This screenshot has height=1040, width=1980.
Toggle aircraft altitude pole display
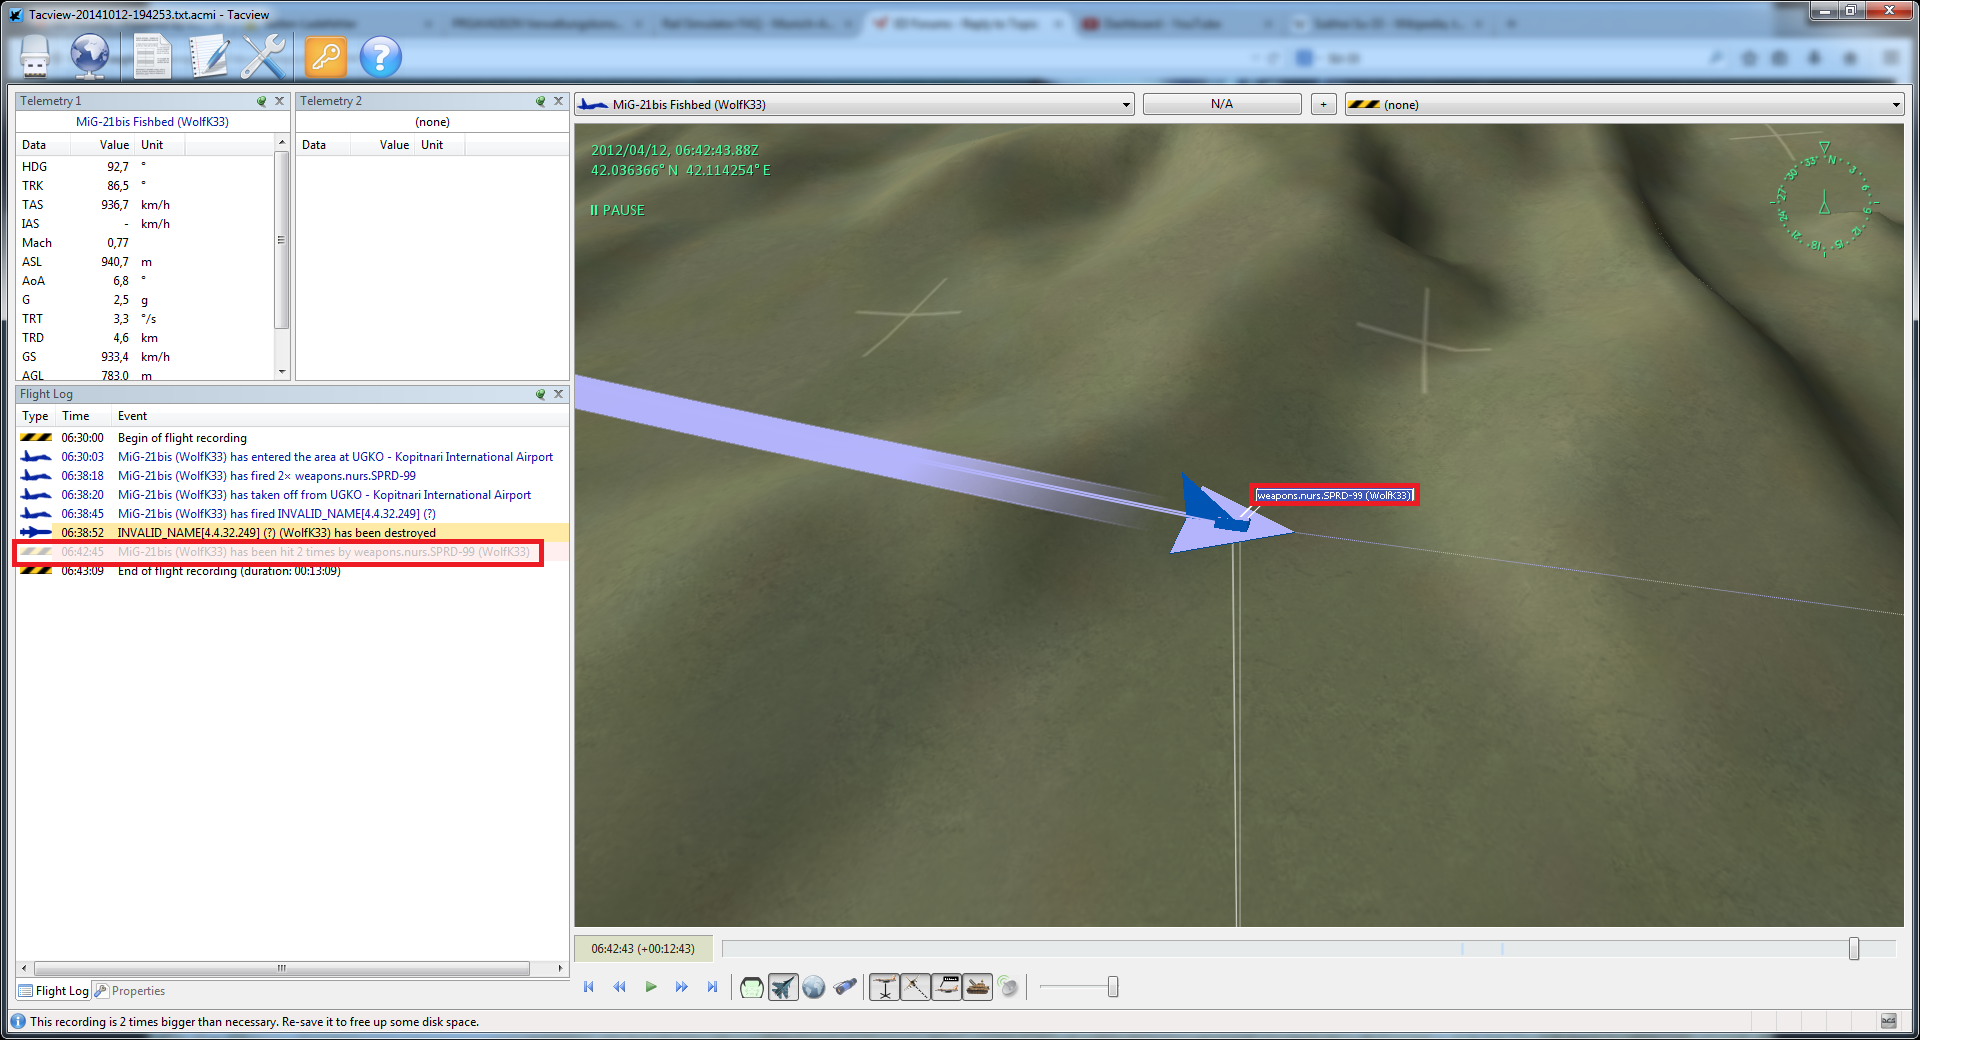[884, 988]
